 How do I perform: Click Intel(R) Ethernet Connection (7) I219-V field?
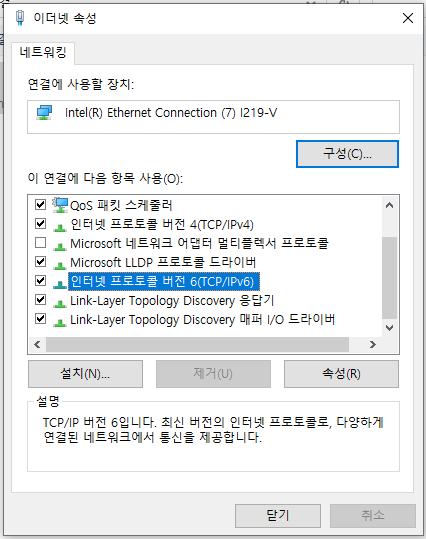pos(213,117)
